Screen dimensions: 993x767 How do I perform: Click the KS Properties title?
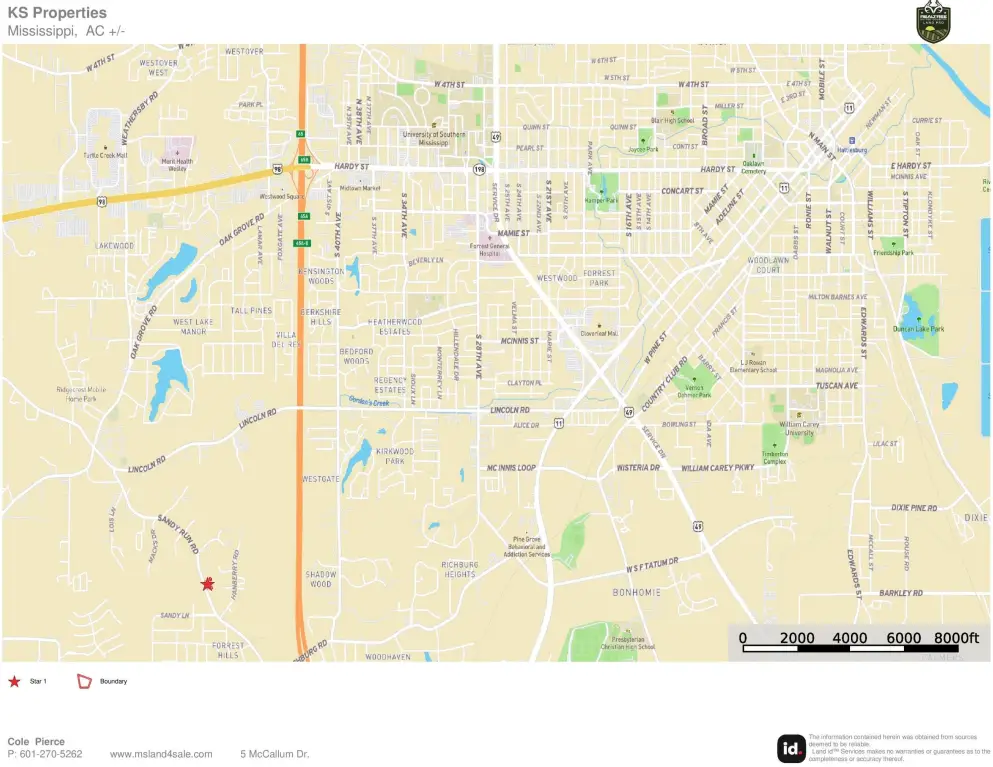coord(57,13)
